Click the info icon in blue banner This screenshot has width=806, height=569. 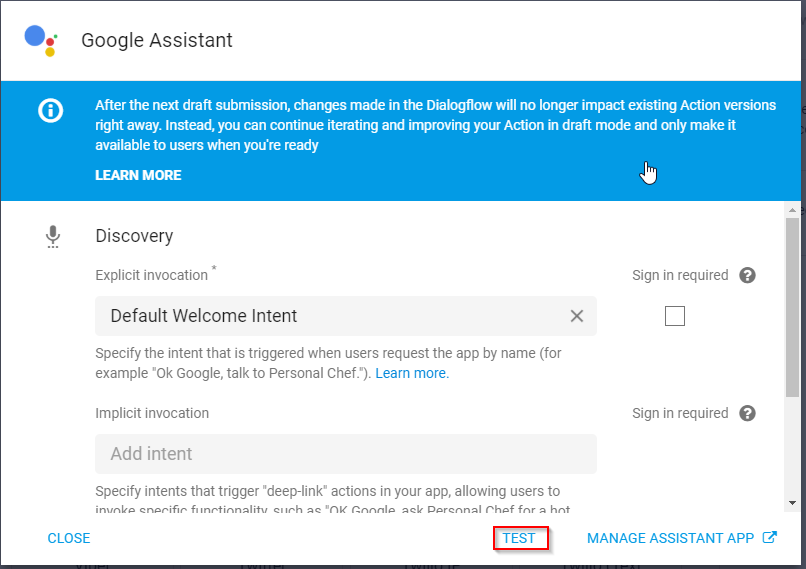pos(50,111)
